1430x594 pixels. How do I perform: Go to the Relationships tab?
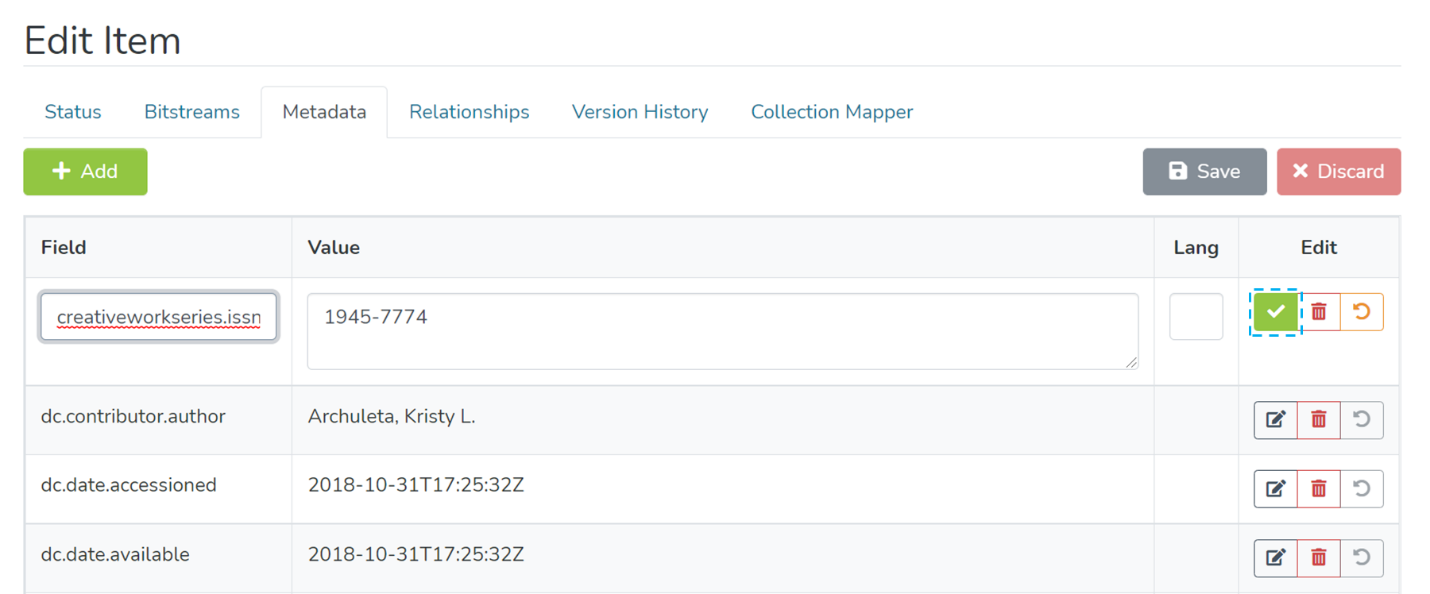(469, 112)
